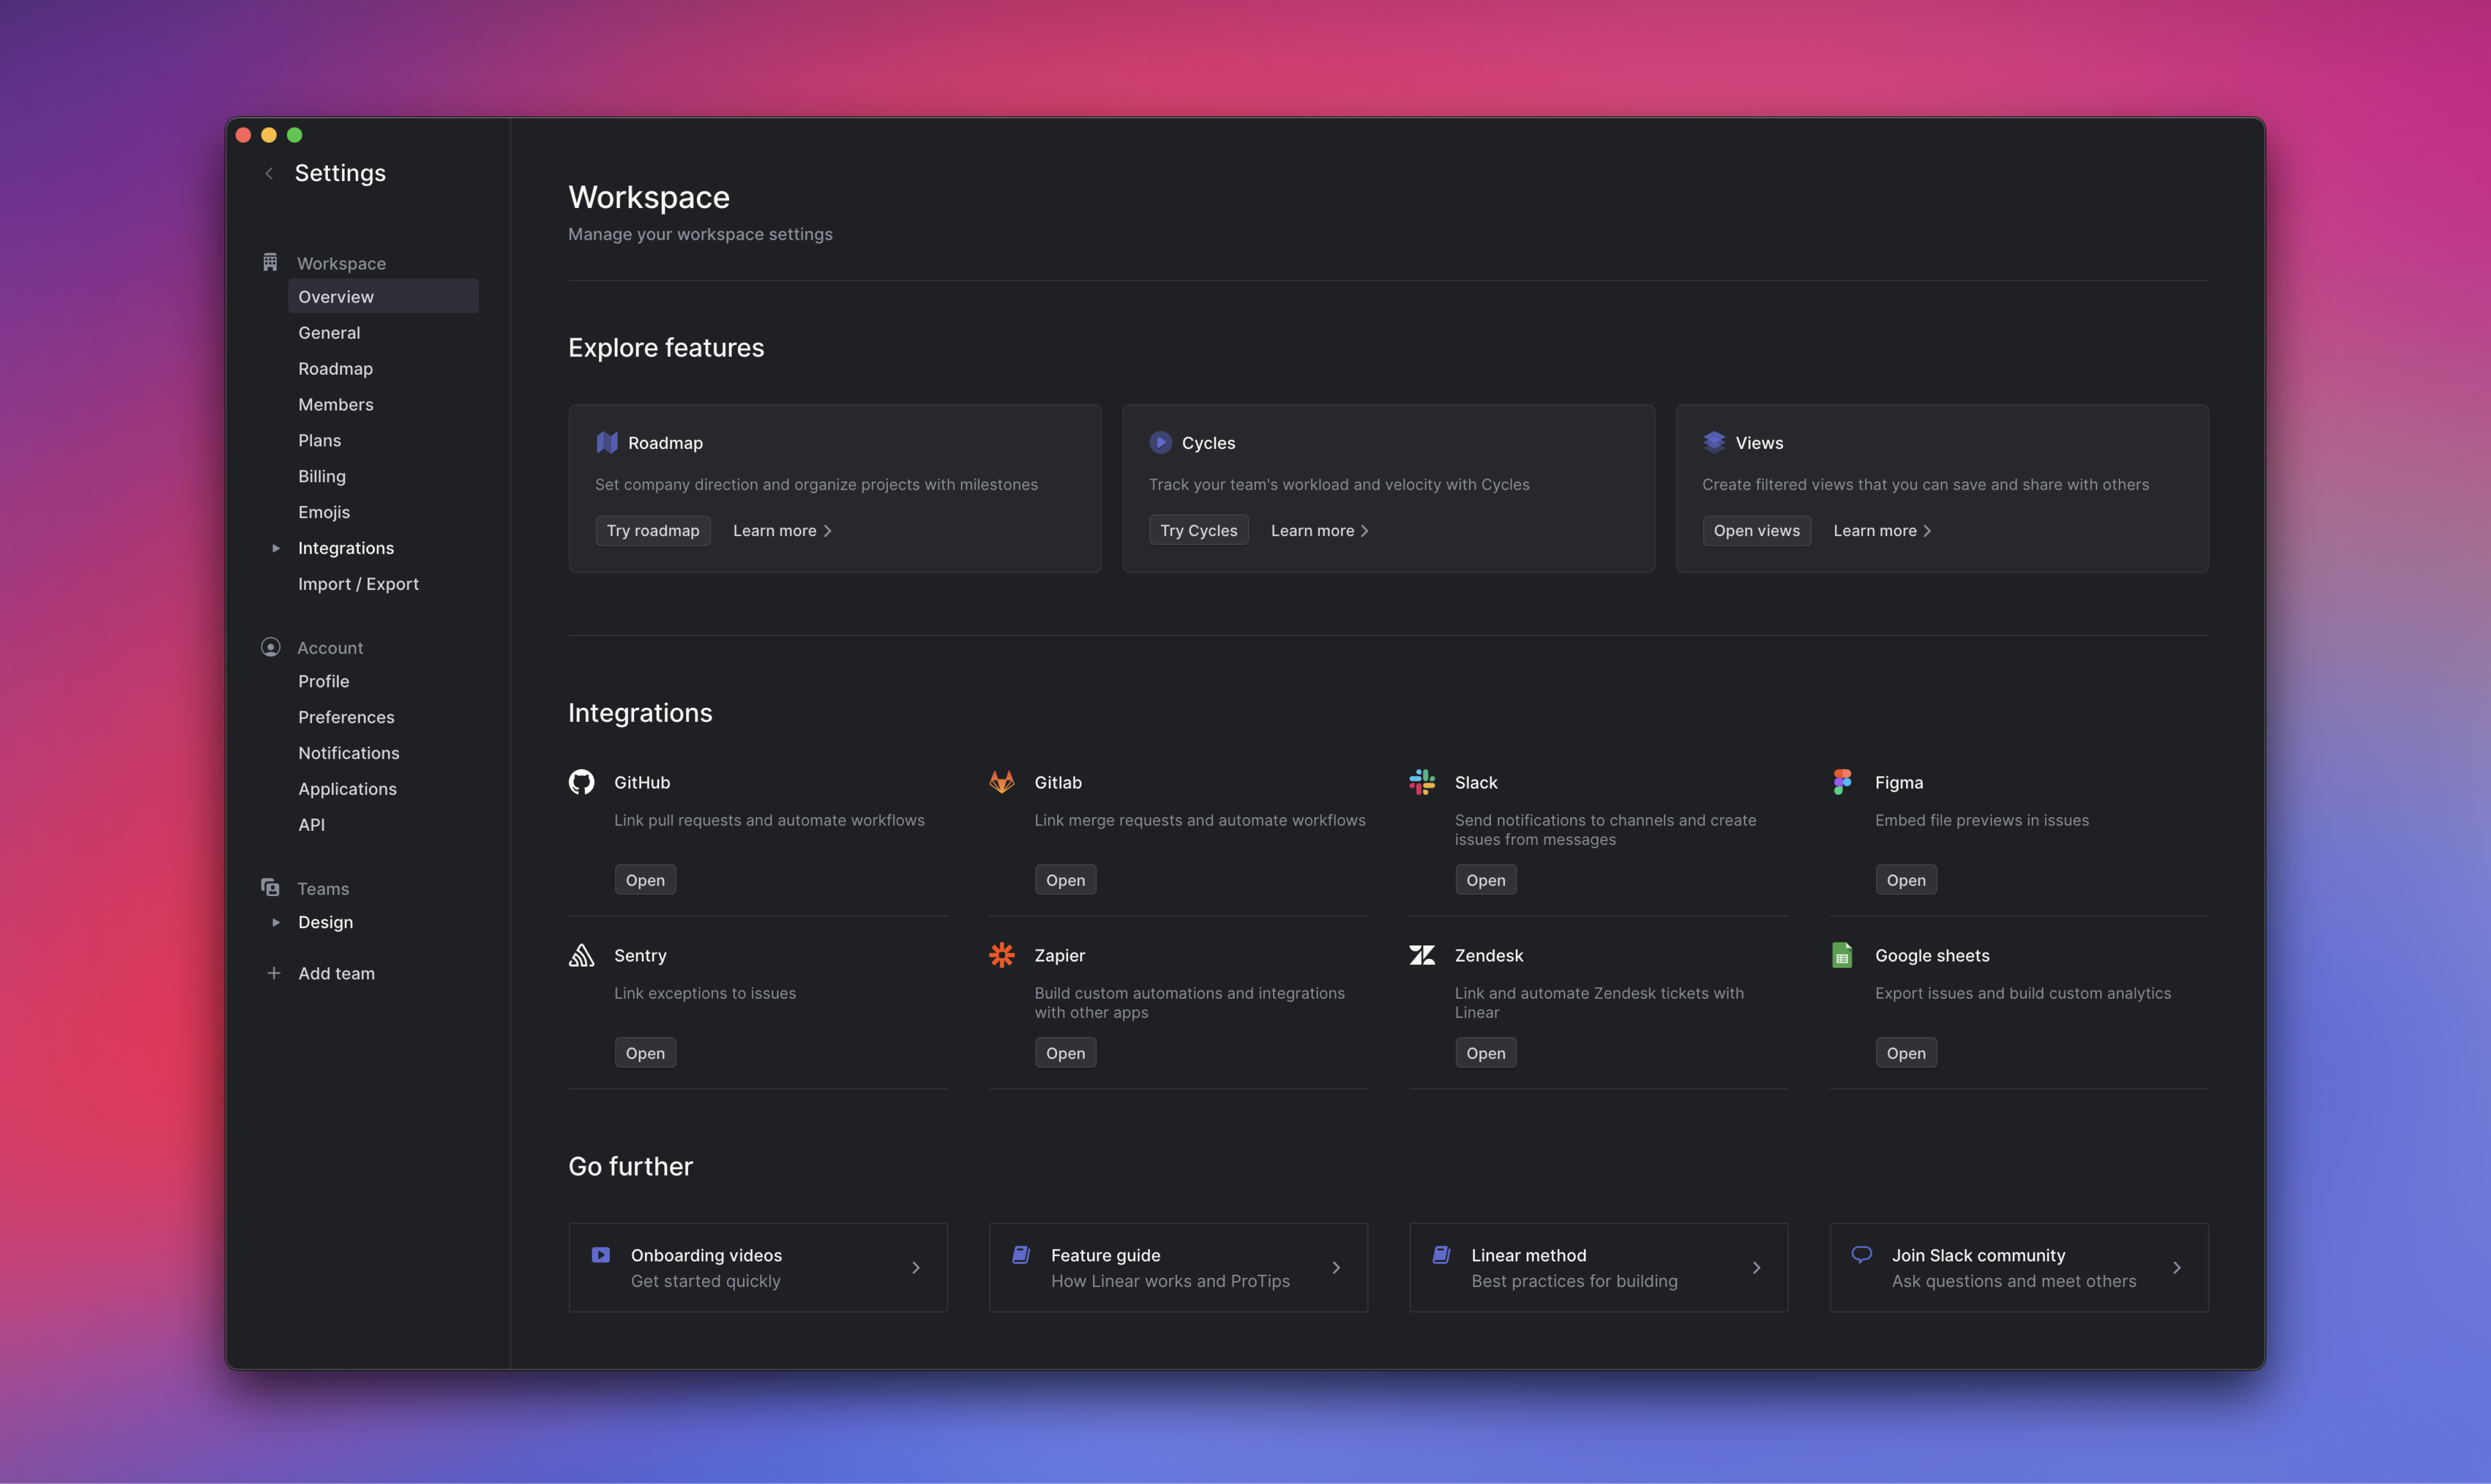Follow the Cycles Learn more link

[x=1318, y=531]
